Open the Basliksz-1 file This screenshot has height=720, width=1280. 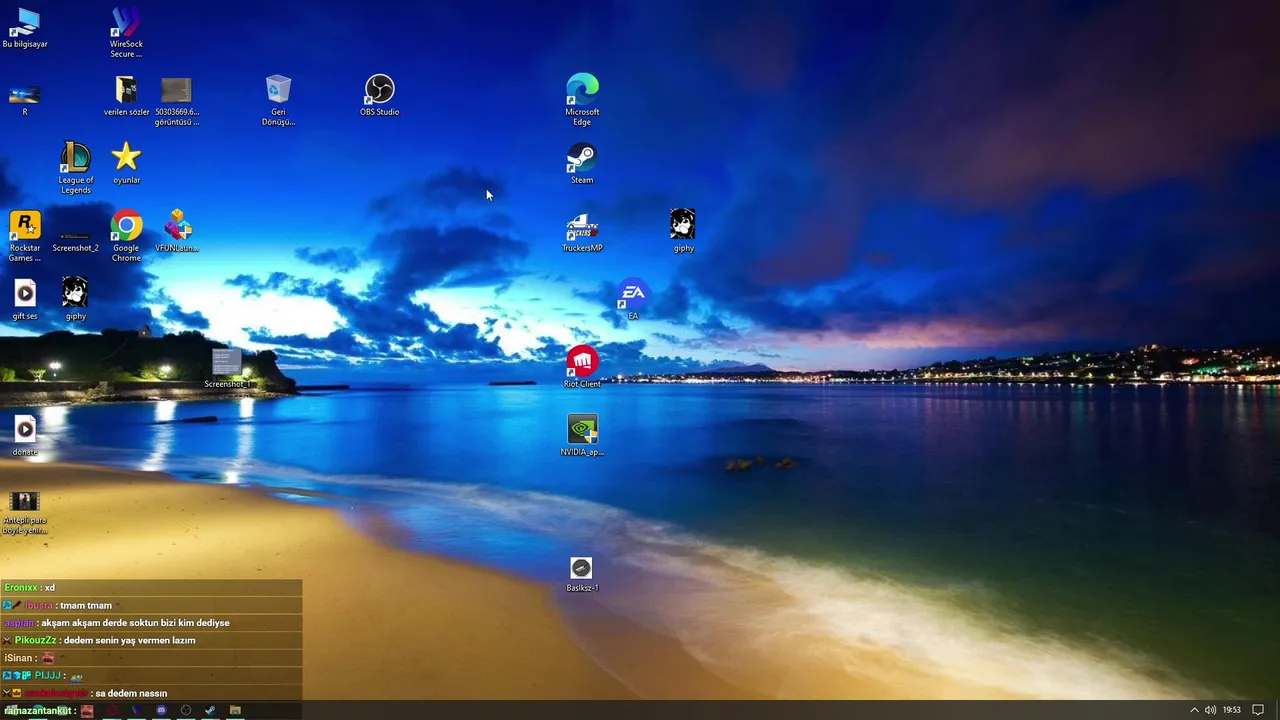point(582,573)
